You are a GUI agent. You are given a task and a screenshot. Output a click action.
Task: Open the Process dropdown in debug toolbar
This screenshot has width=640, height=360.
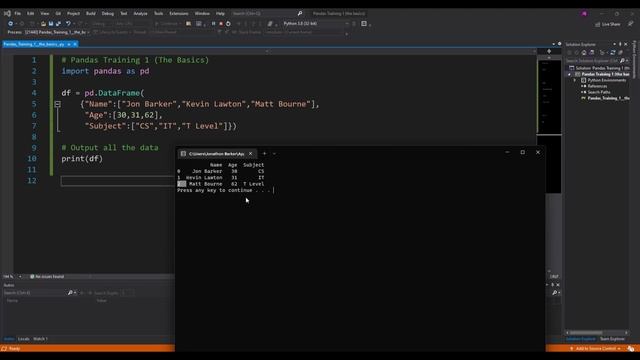click(56, 32)
